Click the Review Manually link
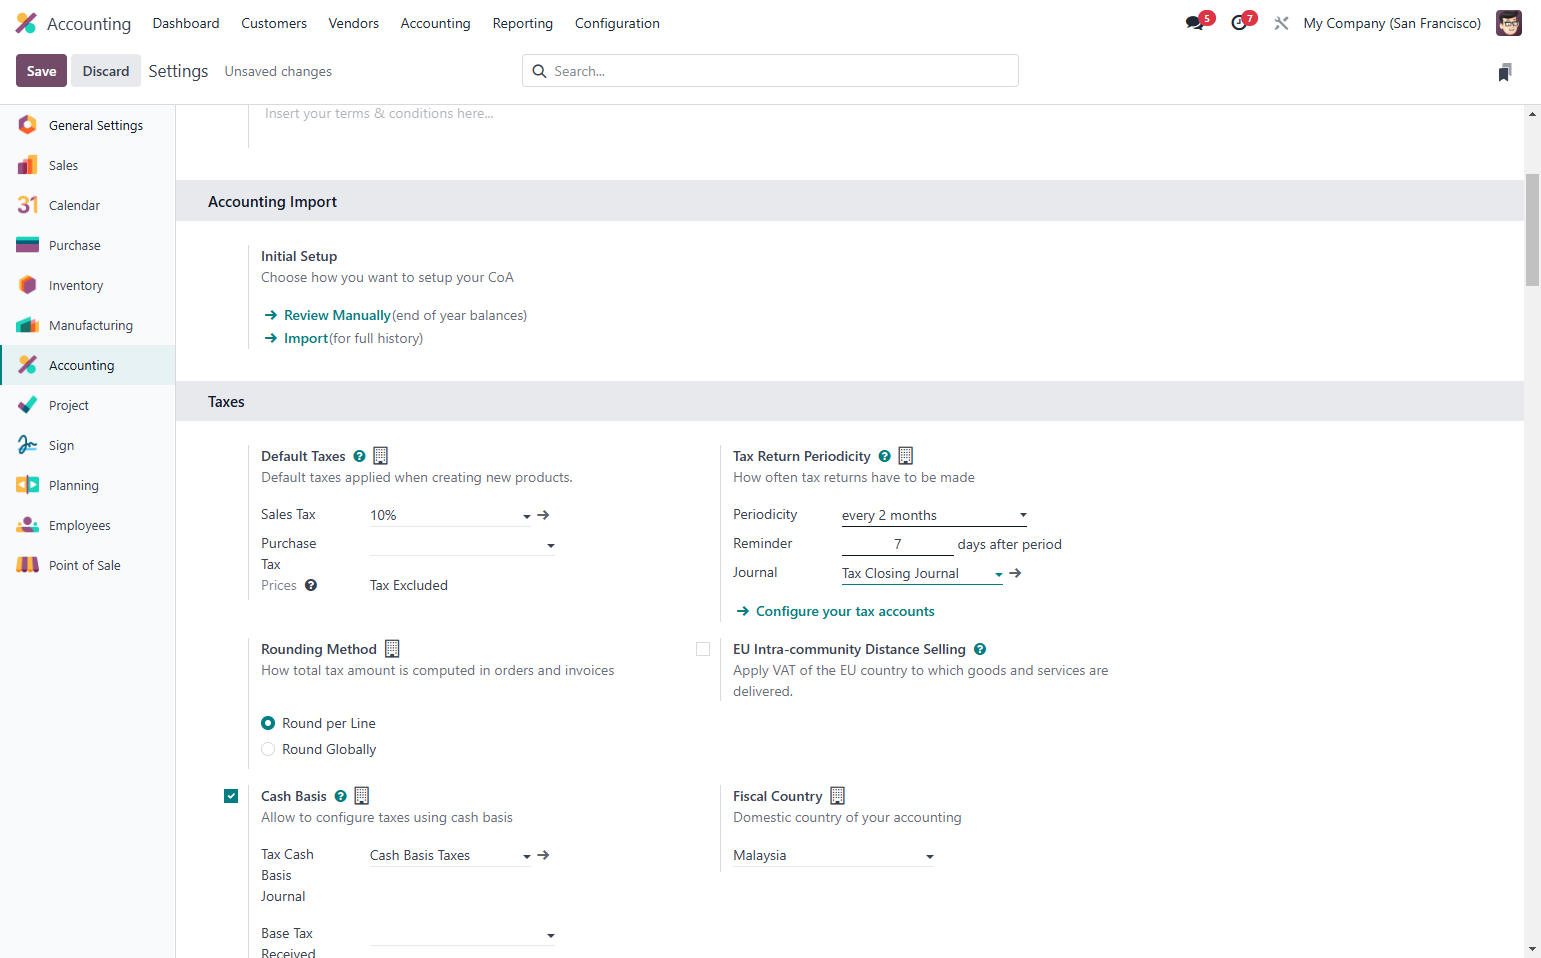This screenshot has width=1541, height=958. [x=337, y=315]
